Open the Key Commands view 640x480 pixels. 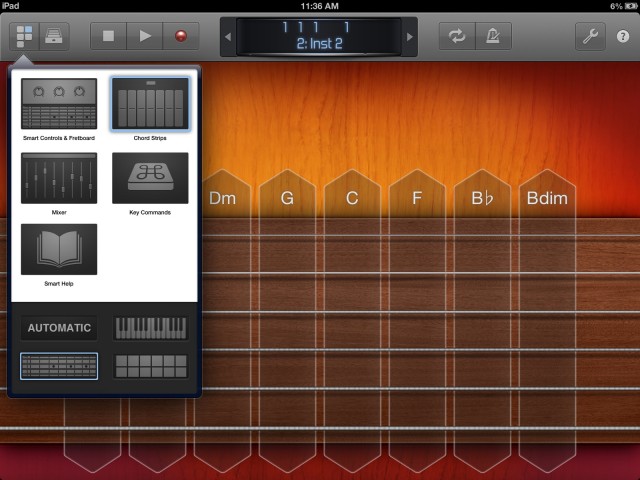(150, 178)
